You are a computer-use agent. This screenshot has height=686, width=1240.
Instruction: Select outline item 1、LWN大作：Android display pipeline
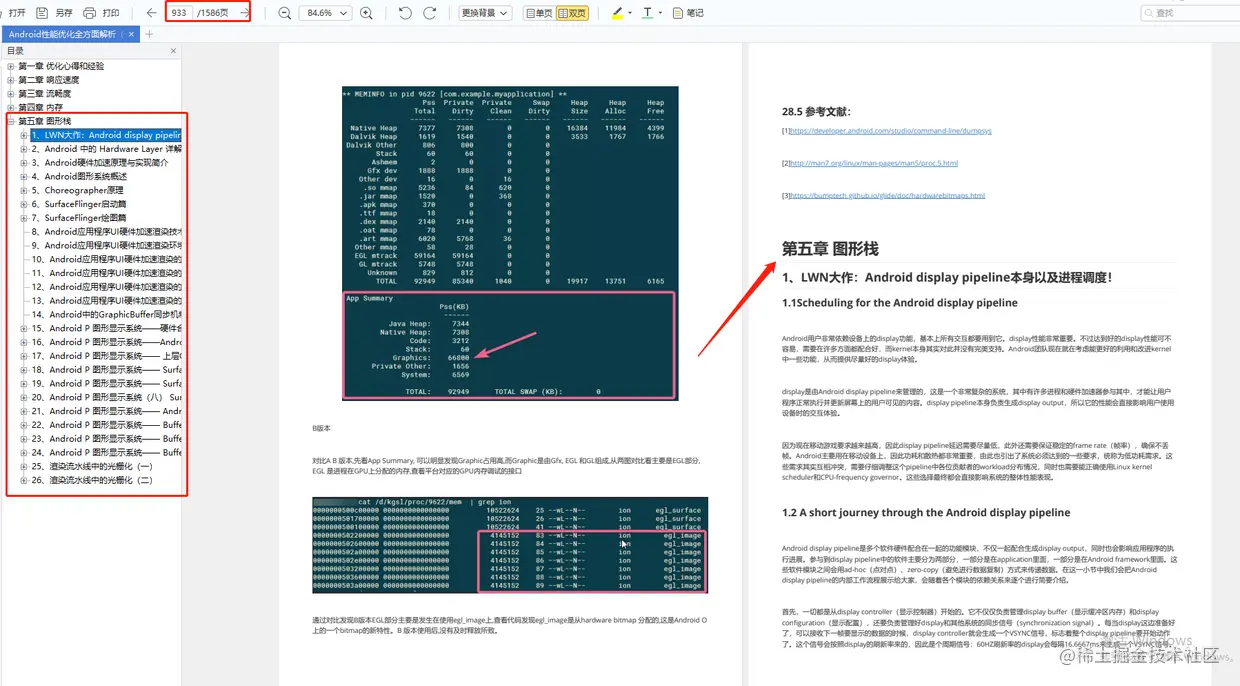click(x=106, y=135)
